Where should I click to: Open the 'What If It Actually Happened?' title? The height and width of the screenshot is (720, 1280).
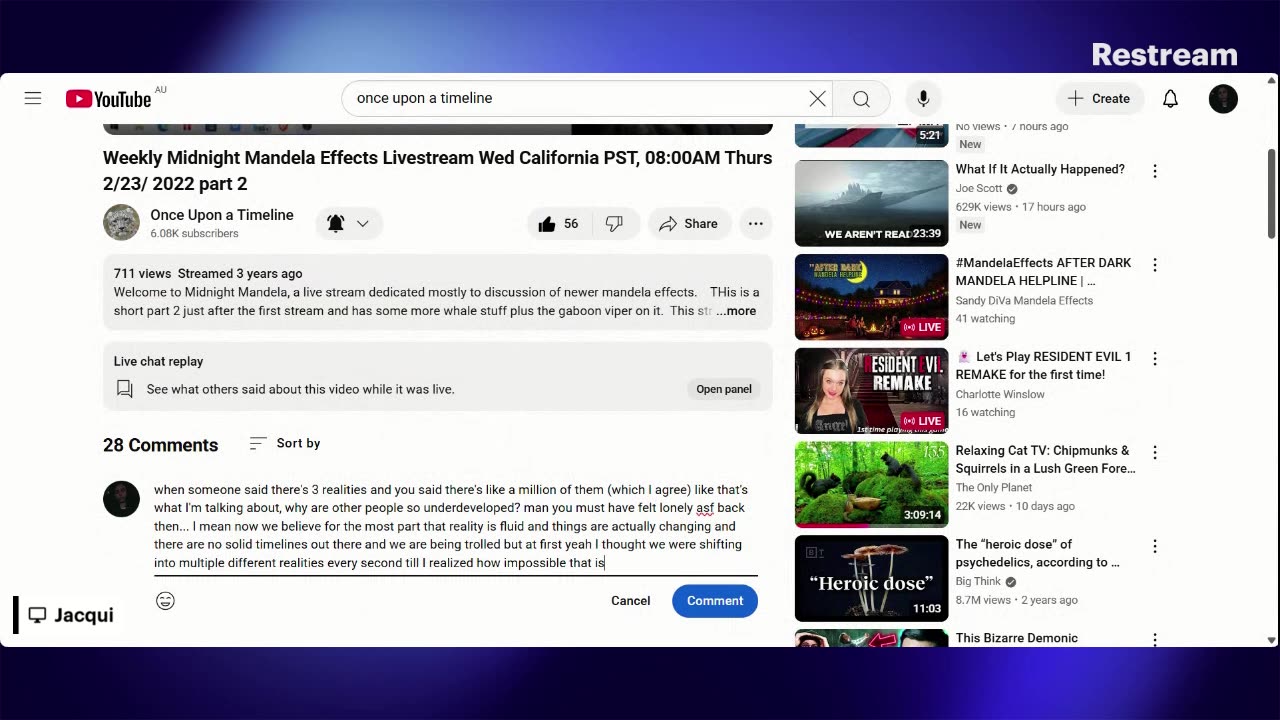point(1040,169)
